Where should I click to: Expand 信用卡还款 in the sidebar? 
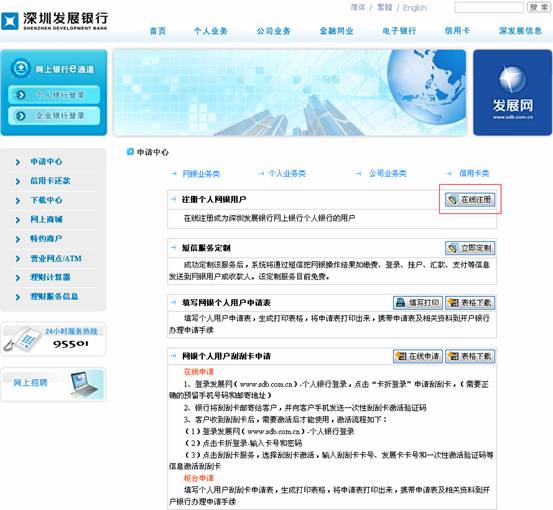(50, 181)
